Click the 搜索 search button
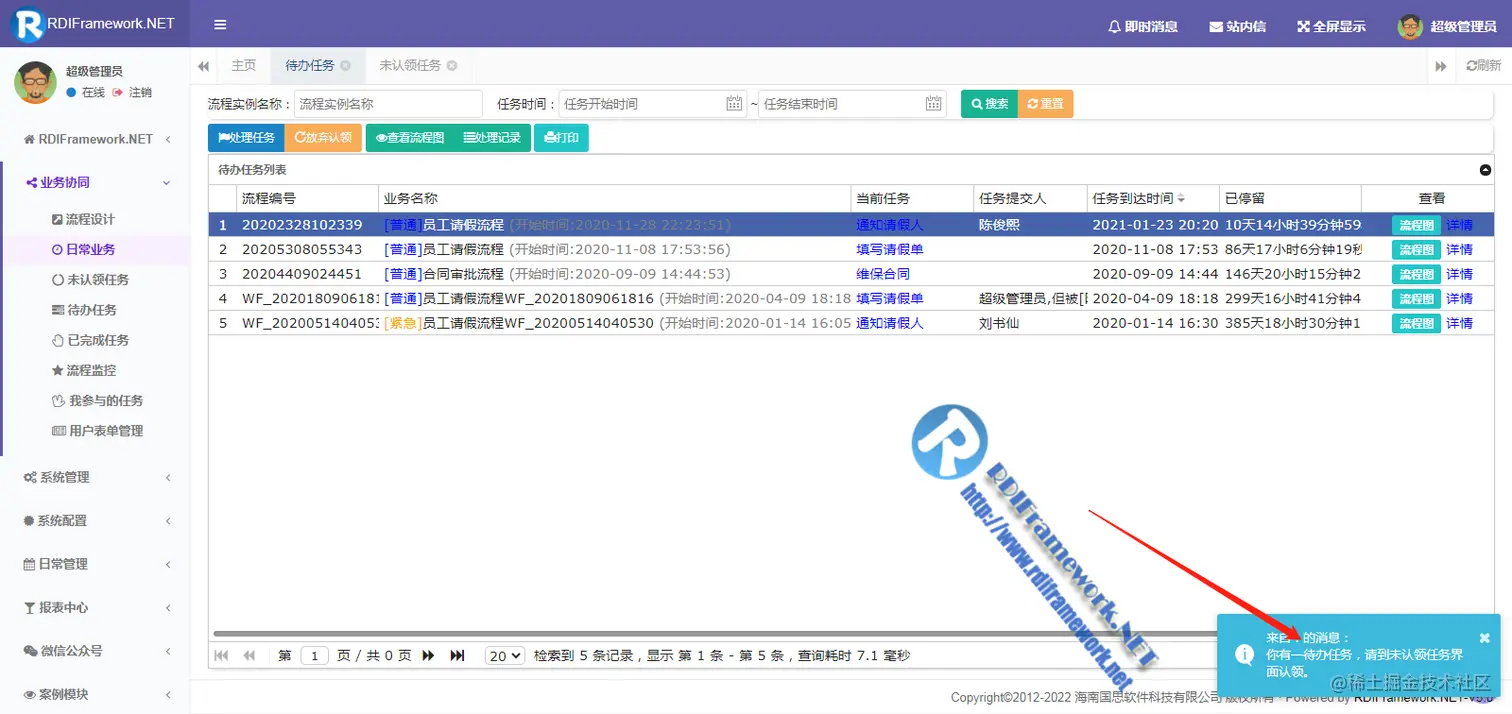Screen dimensions: 1512x714 pyautogui.click(x=988, y=103)
